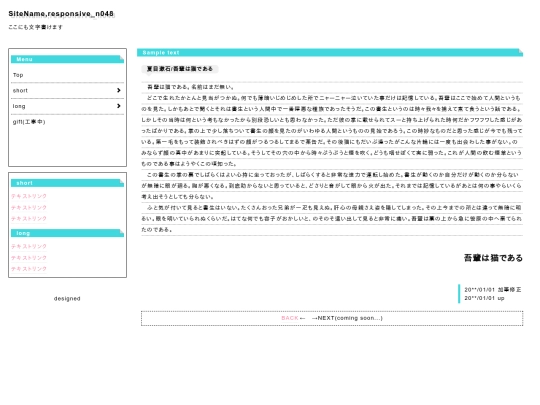This screenshot has width=540, height=405.
Task: Click the Menu heading in the sidebar
Action: click(67, 59)
